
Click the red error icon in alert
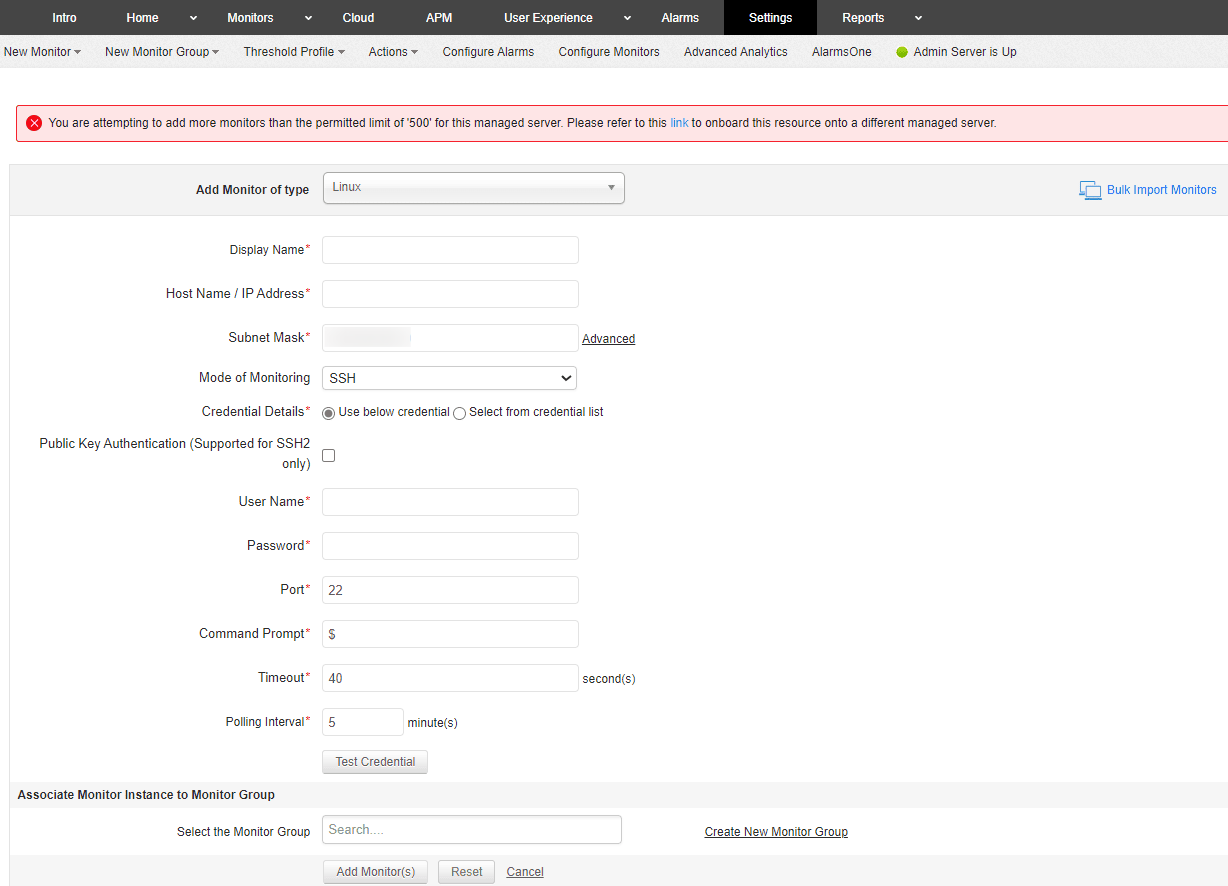tap(34, 123)
